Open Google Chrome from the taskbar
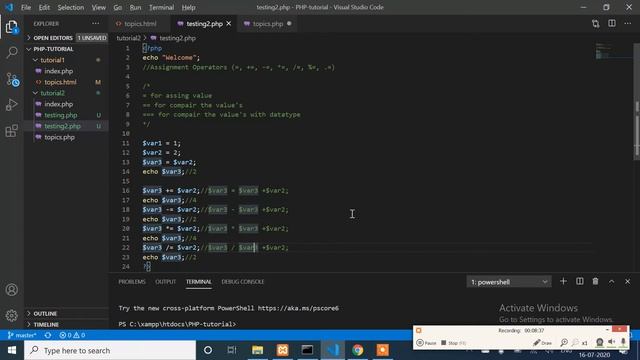Screen dimensions: 640x360 [x=358, y=350]
